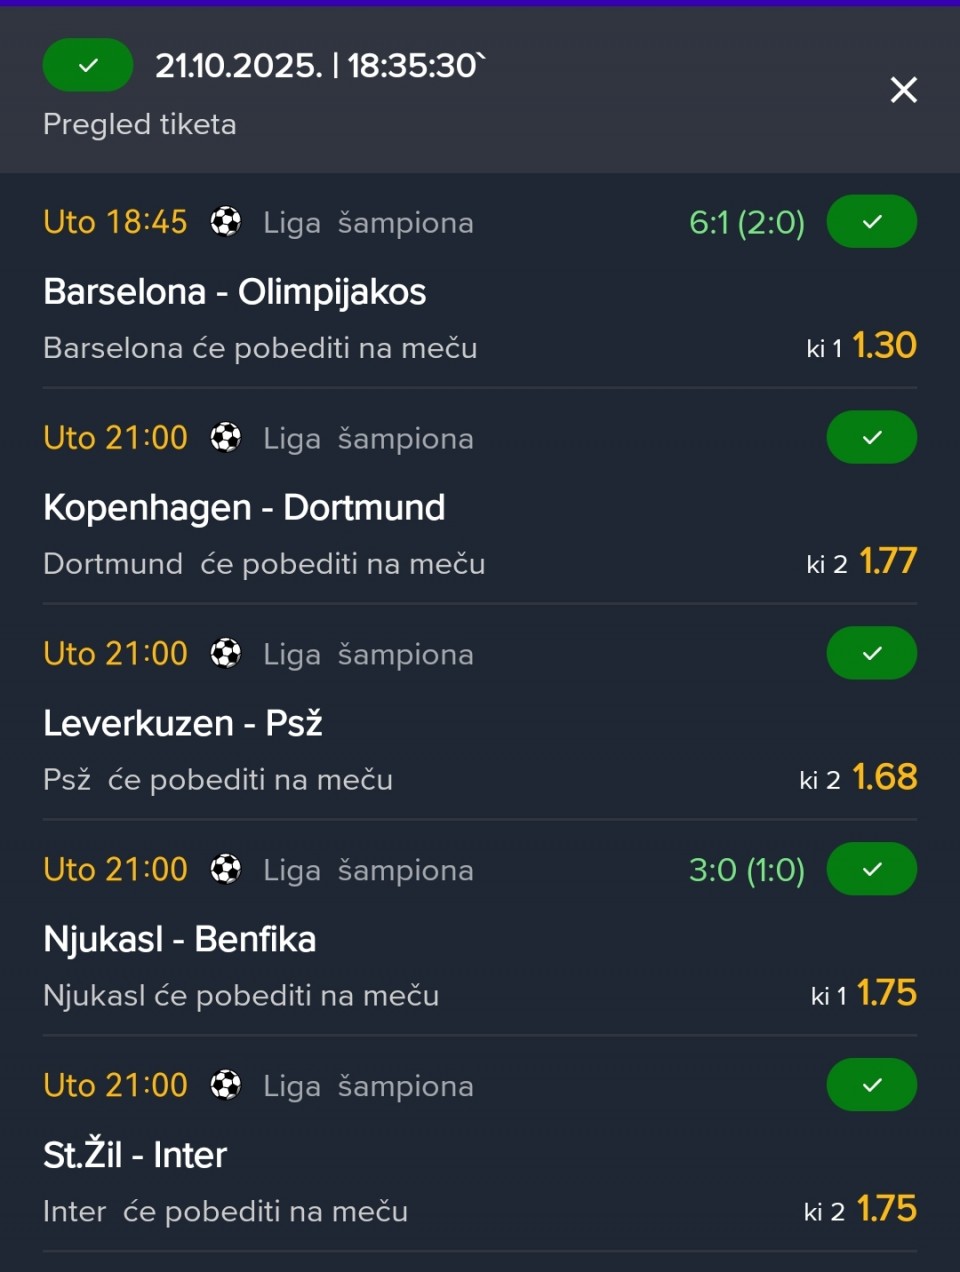Click the 6:1 (2:0) final score

[x=746, y=222]
